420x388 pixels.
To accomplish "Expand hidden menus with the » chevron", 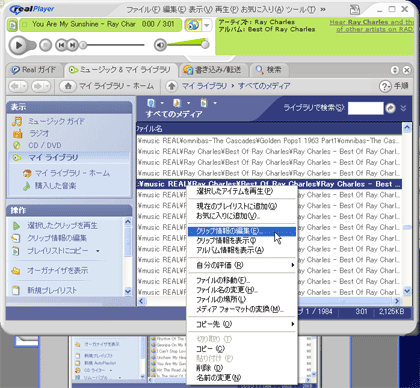I will tap(323, 10).
